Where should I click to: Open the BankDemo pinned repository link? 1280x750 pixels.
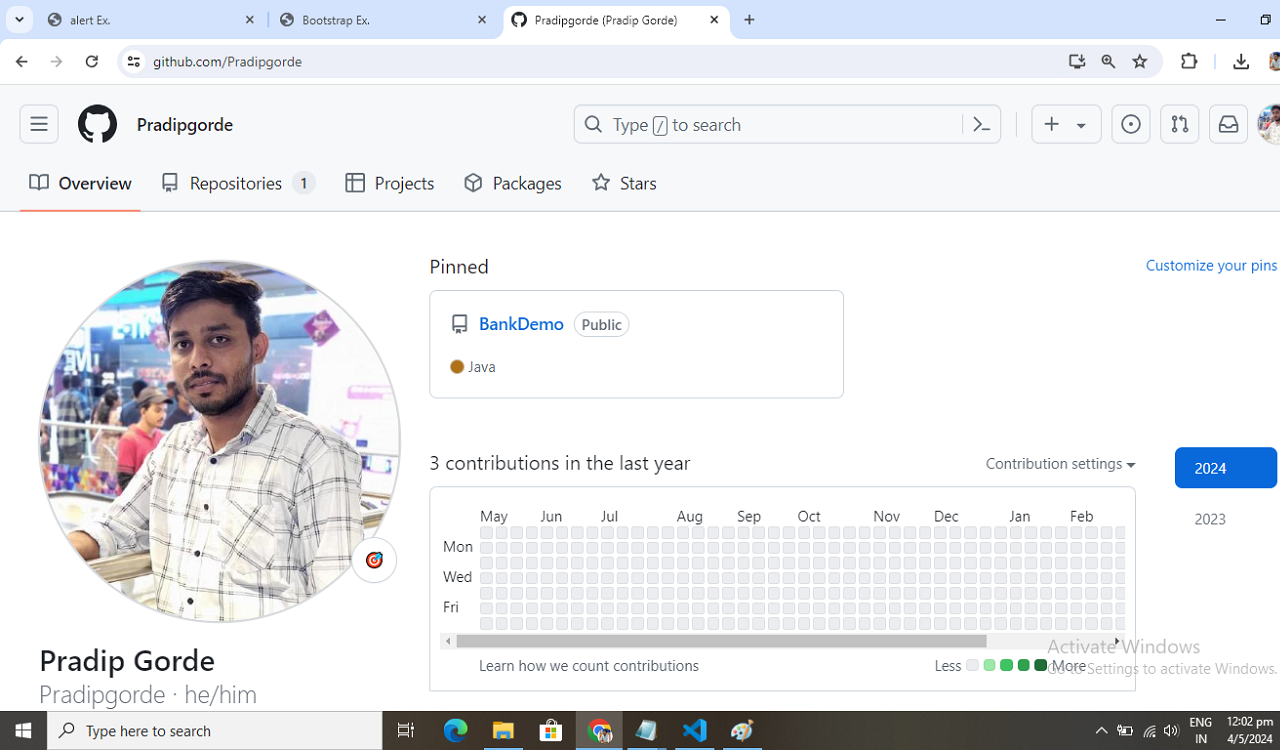point(521,324)
